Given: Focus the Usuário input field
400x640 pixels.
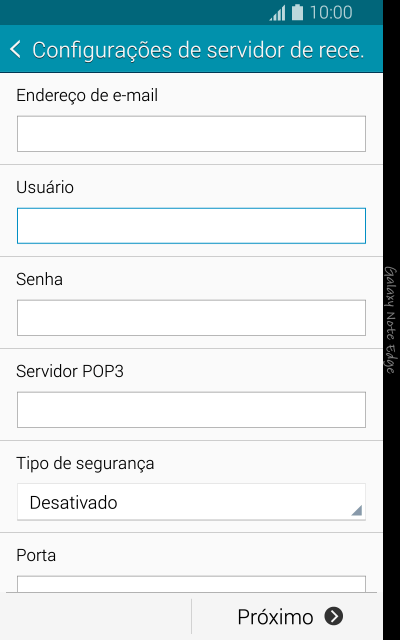Looking at the screenshot, I should point(191,226).
